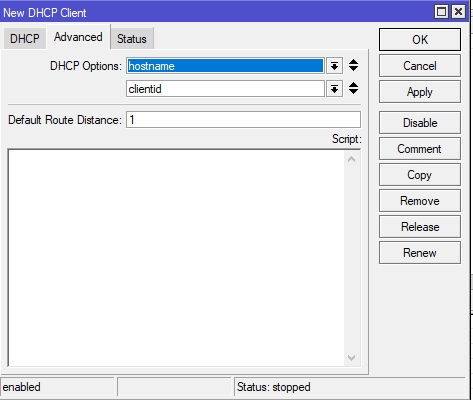Disable the DHCP client entry
473x400 pixels.
(420, 123)
